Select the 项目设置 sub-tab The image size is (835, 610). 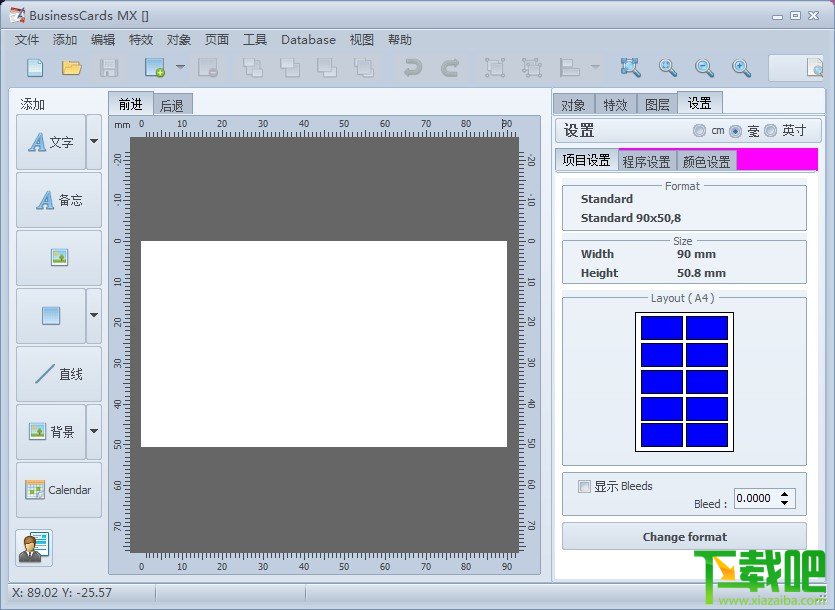pyautogui.click(x=586, y=160)
